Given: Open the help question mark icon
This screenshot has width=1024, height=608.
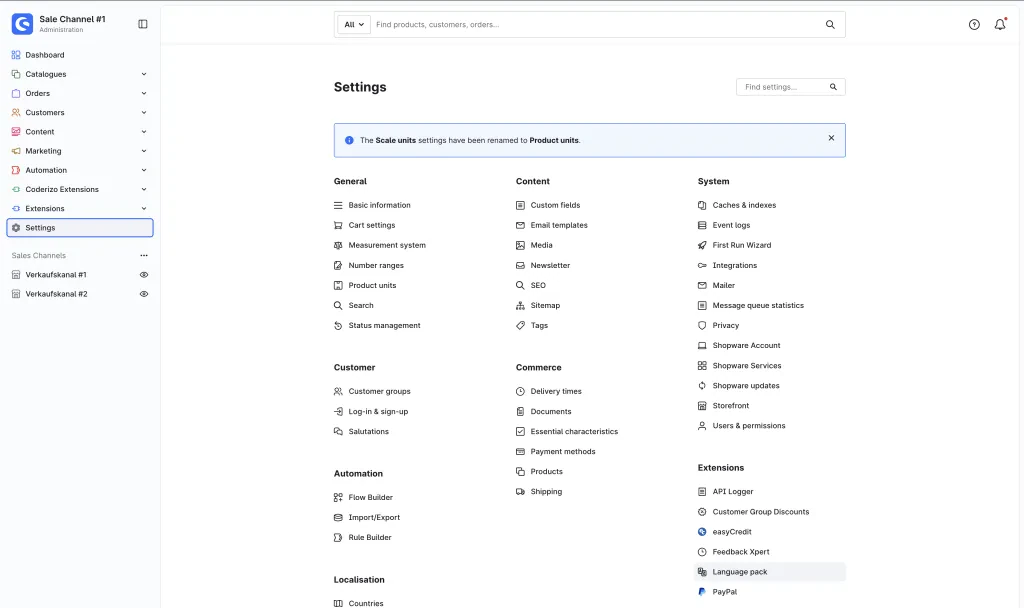Looking at the screenshot, I should 974,25.
